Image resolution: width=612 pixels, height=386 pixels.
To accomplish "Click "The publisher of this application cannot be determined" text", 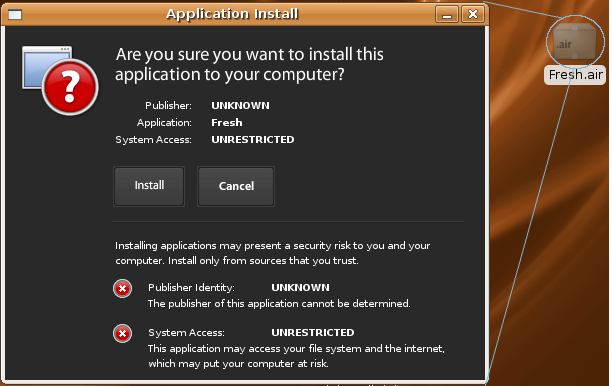I will pyautogui.click(x=279, y=304).
